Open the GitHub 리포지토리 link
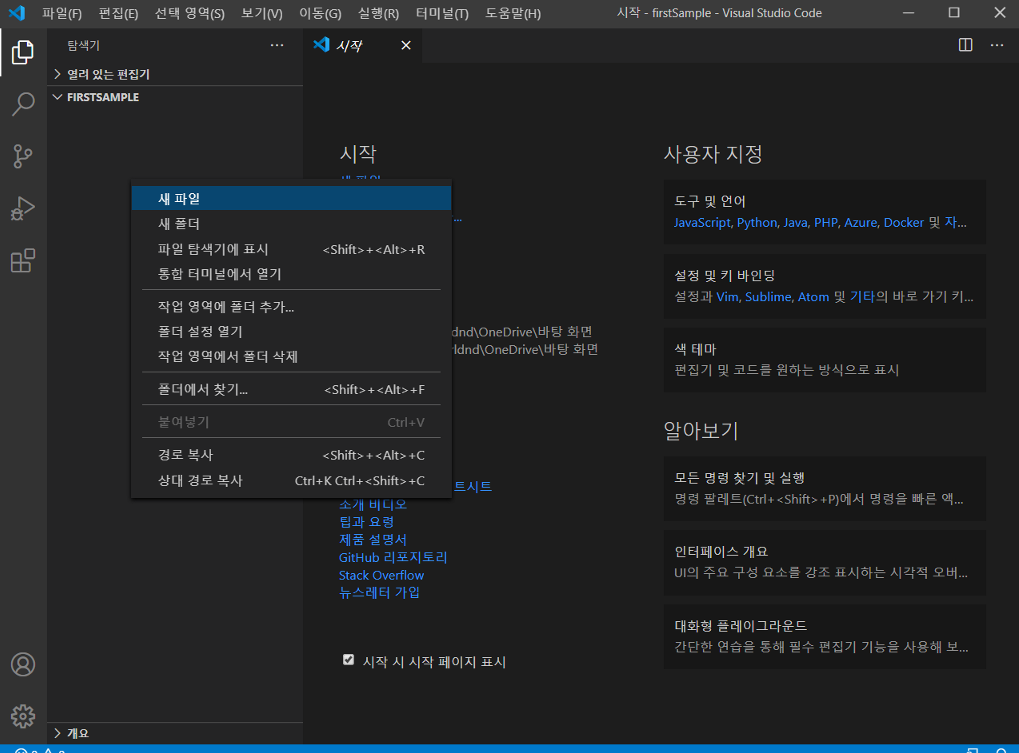 [393, 557]
